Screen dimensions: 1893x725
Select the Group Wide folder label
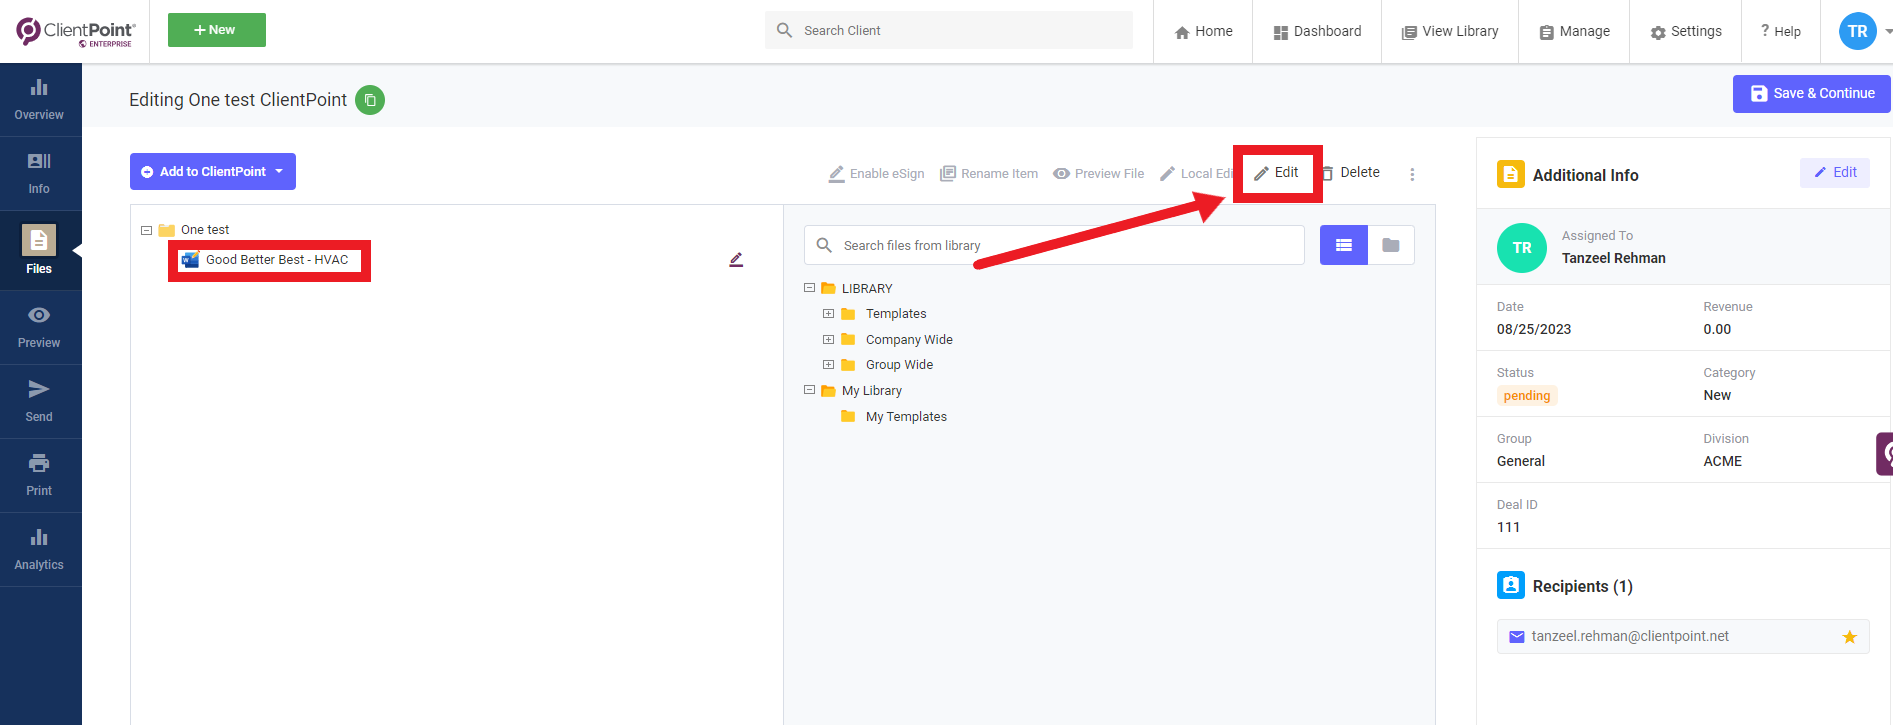[x=899, y=365]
